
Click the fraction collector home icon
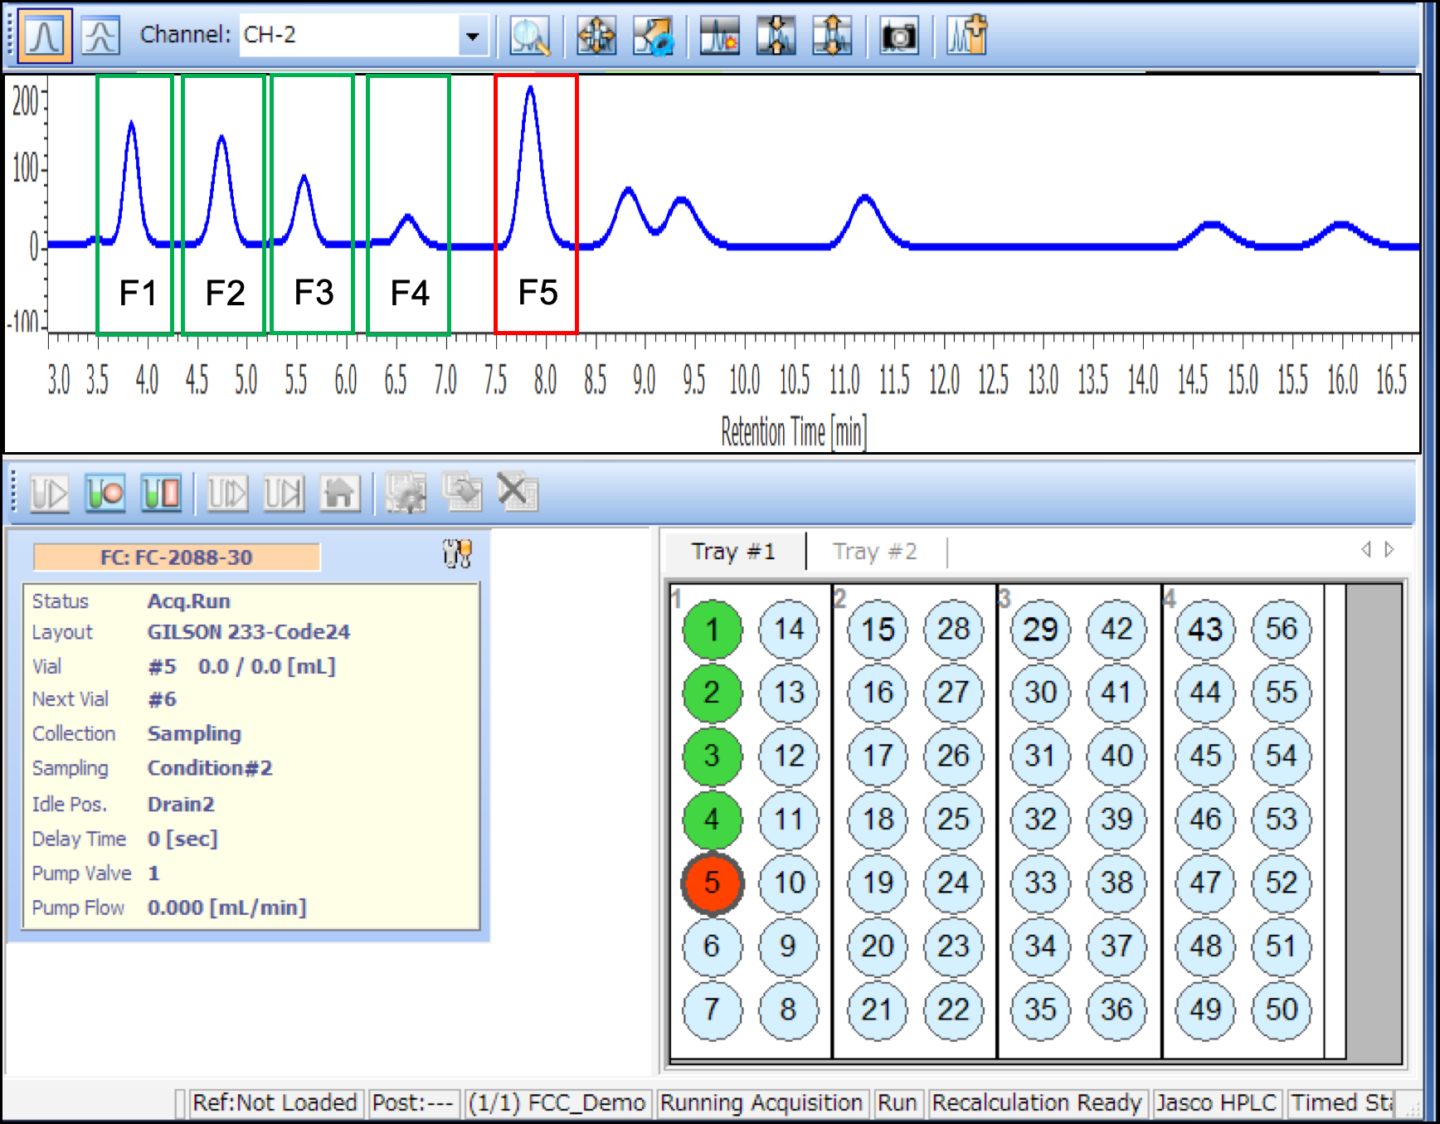tap(340, 493)
